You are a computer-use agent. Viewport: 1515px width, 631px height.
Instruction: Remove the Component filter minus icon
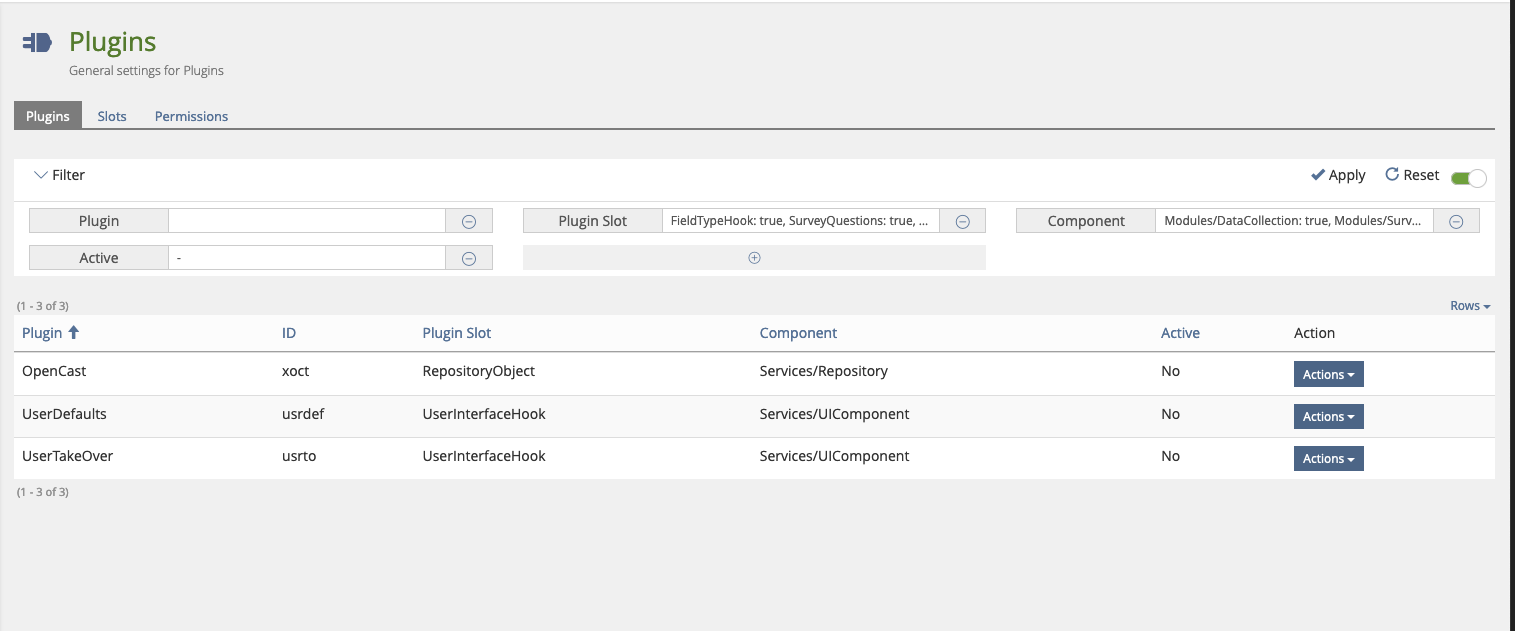pyautogui.click(x=1456, y=221)
